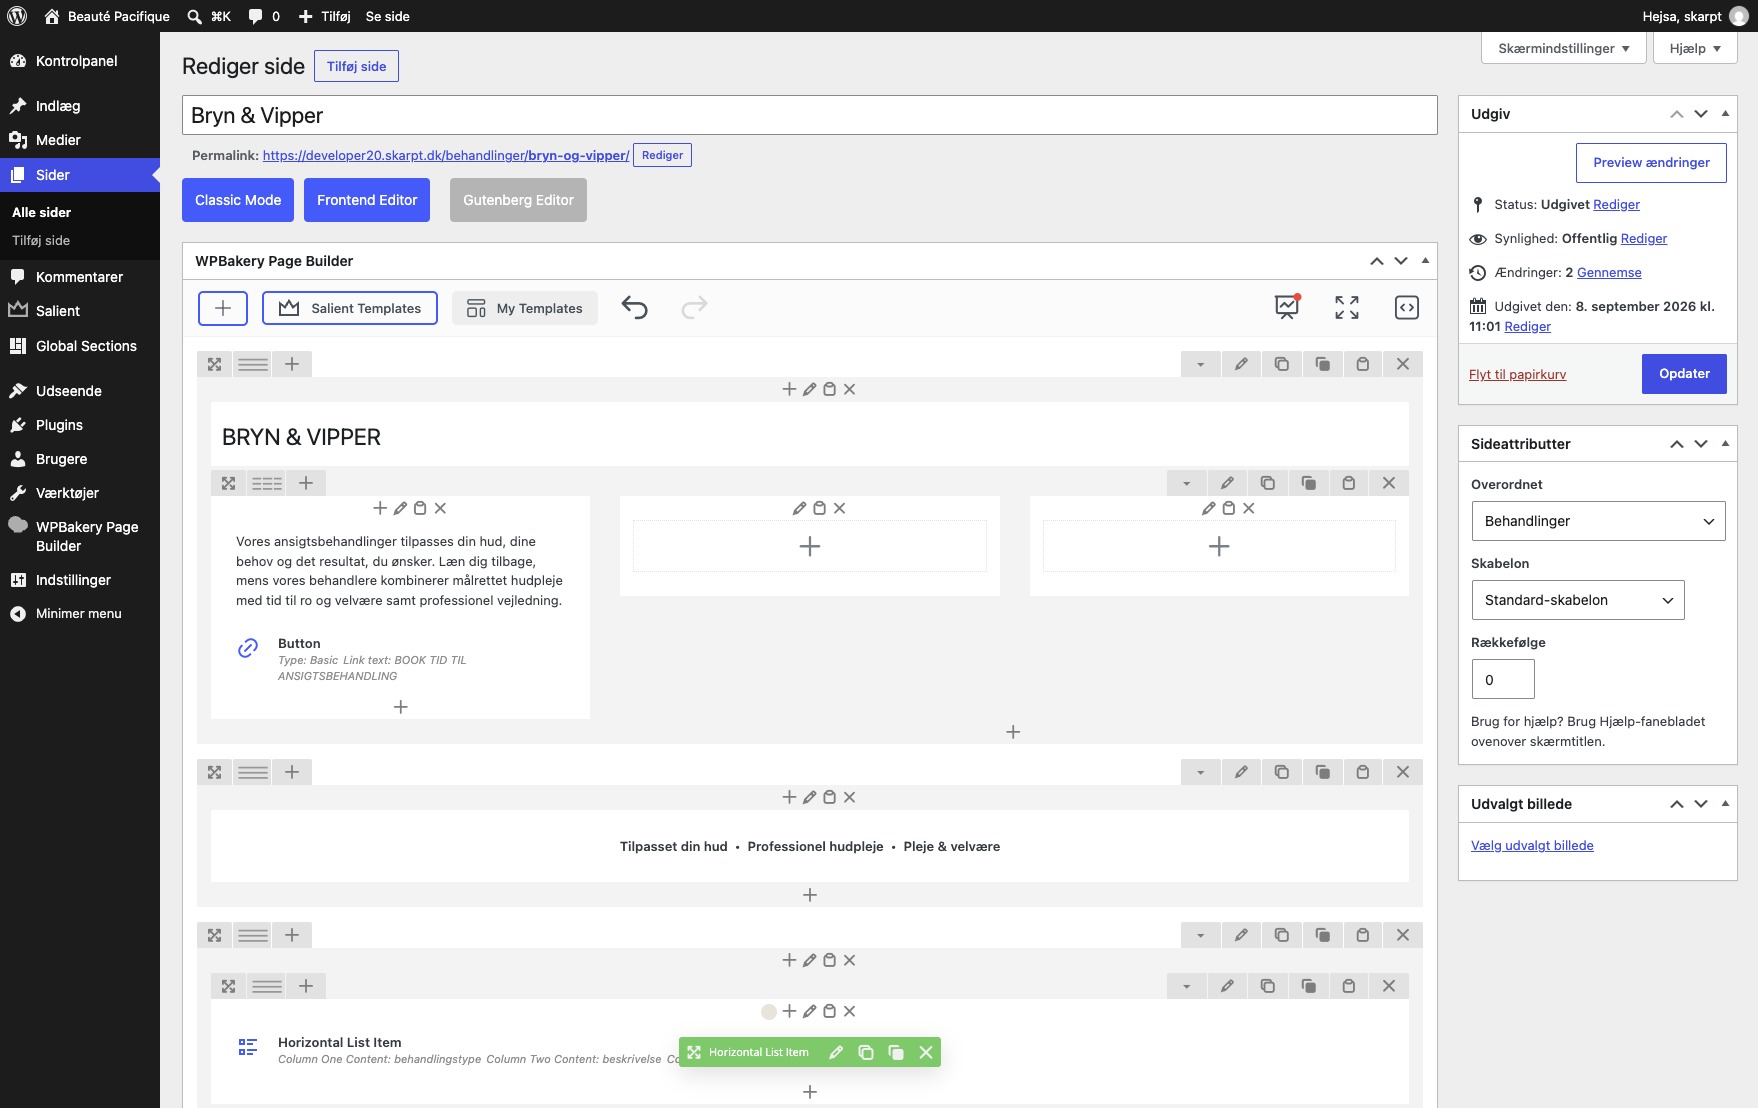Delete the green Horizontal List Item
Image resolution: width=1758 pixels, height=1108 pixels.
tap(926, 1052)
